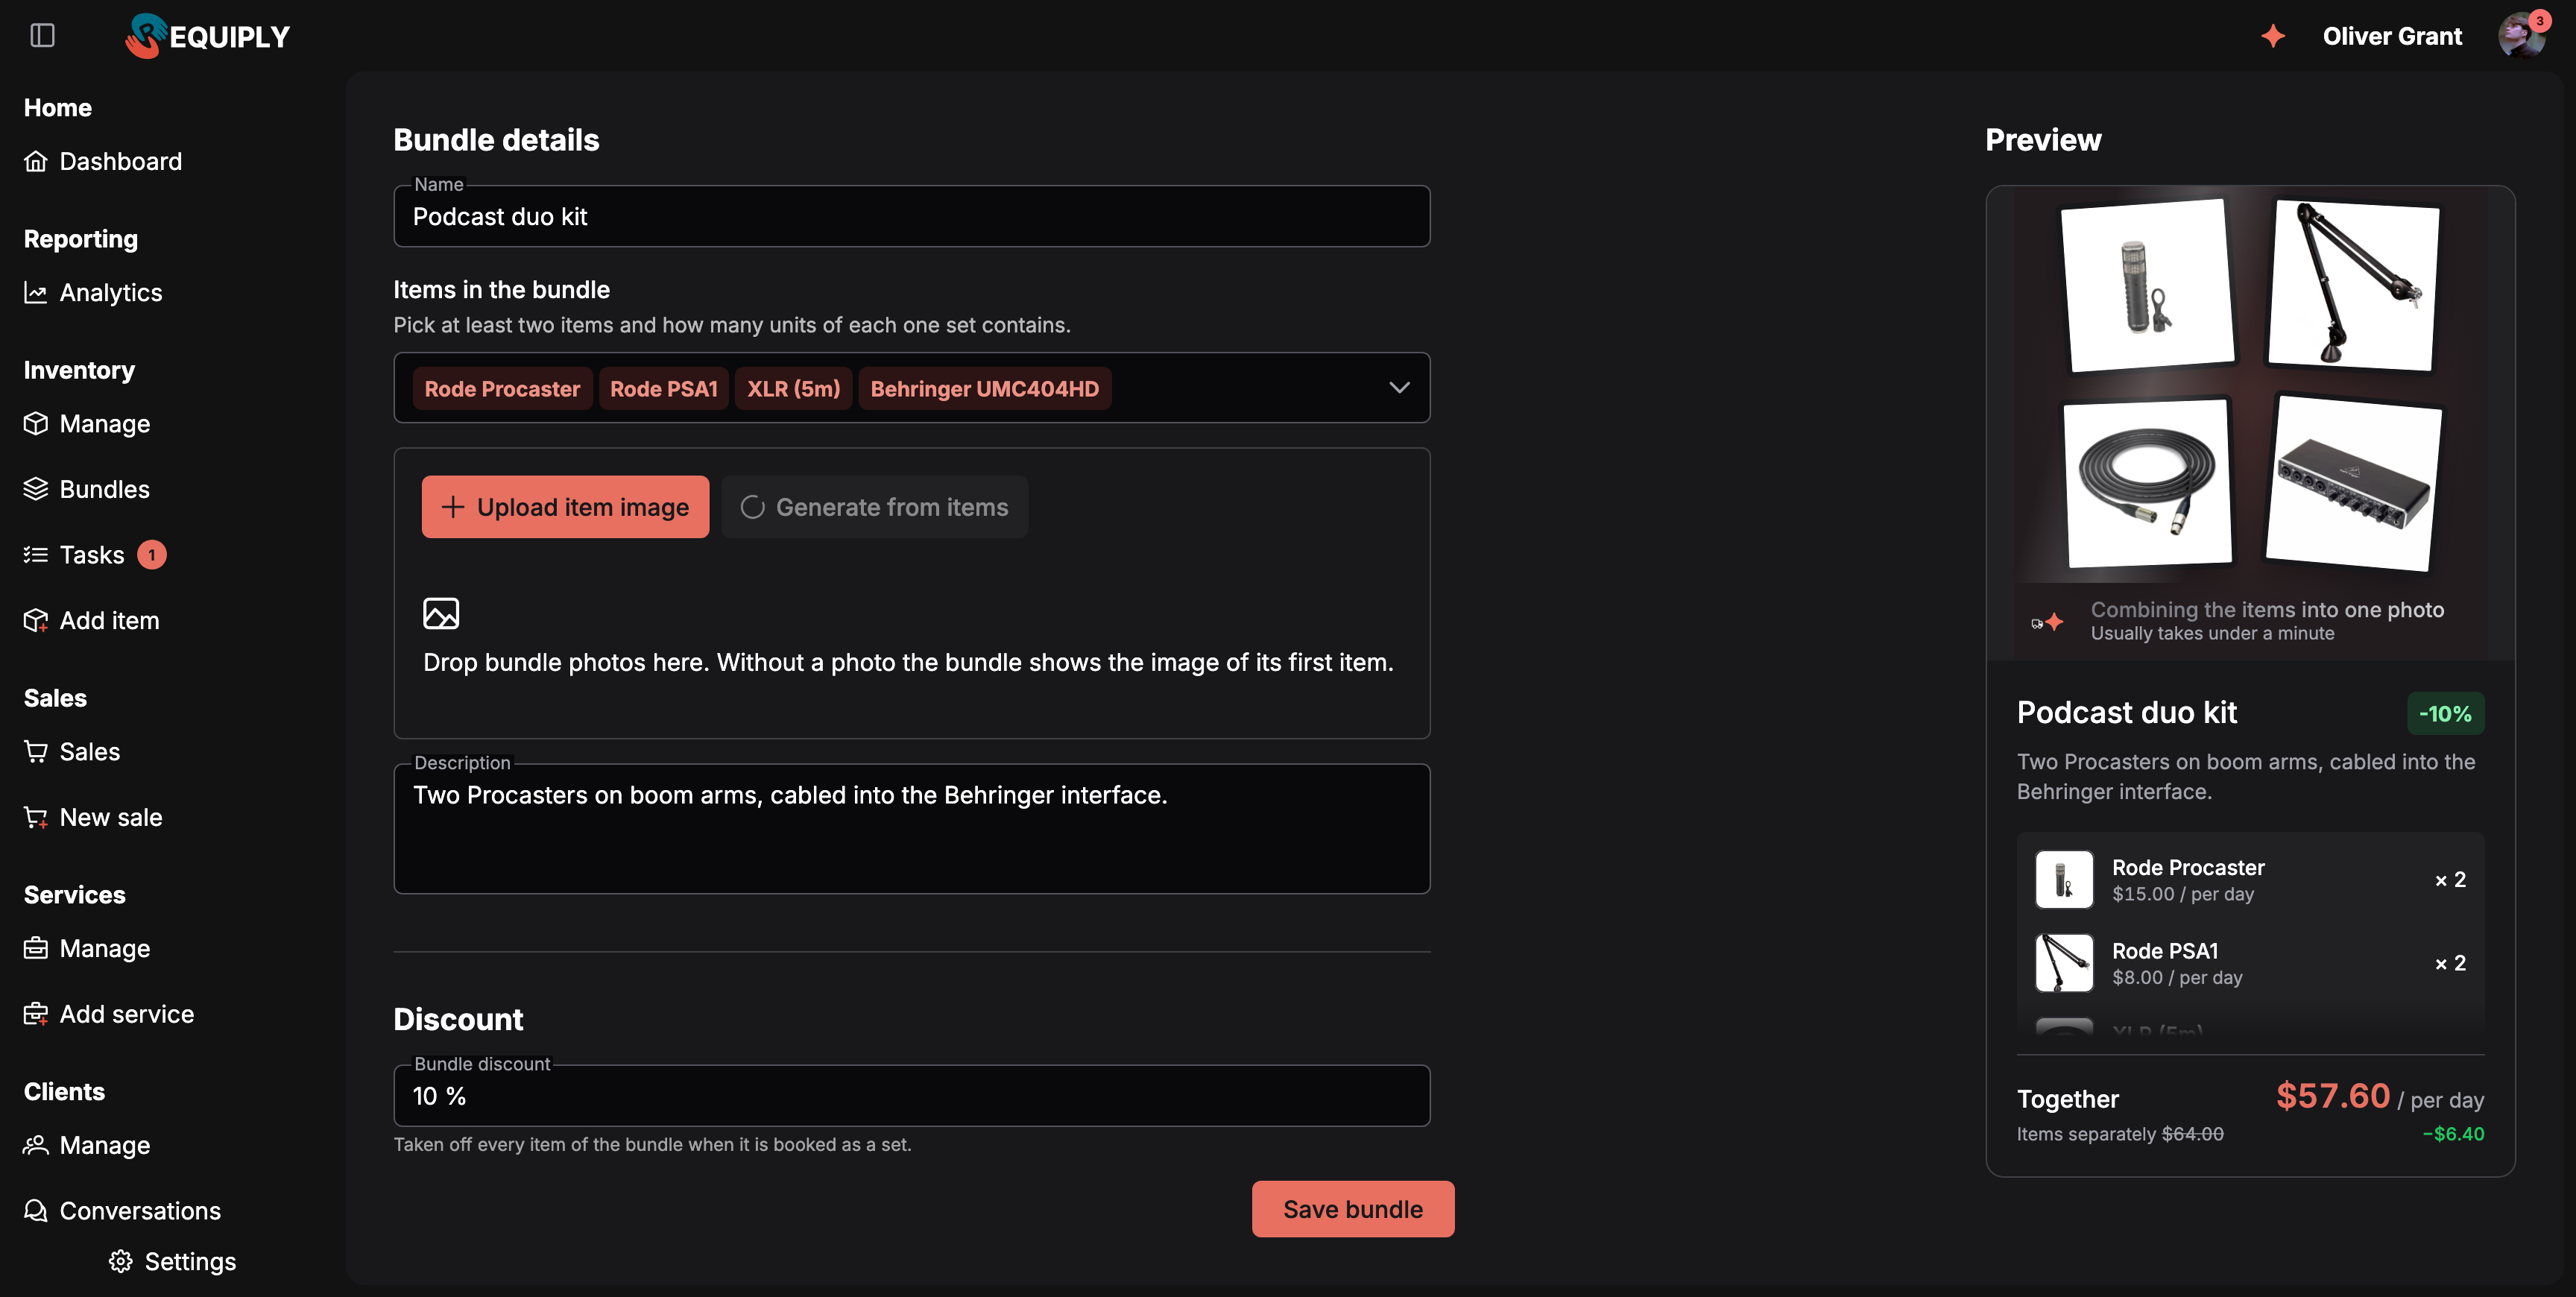Expand the bundle items dropdown chevron
Image resolution: width=2576 pixels, height=1297 pixels.
pyautogui.click(x=1399, y=388)
